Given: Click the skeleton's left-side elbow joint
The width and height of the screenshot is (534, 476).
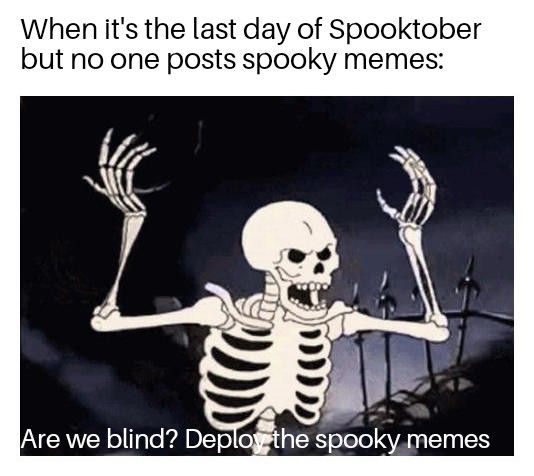Looking at the screenshot, I should tap(106, 317).
